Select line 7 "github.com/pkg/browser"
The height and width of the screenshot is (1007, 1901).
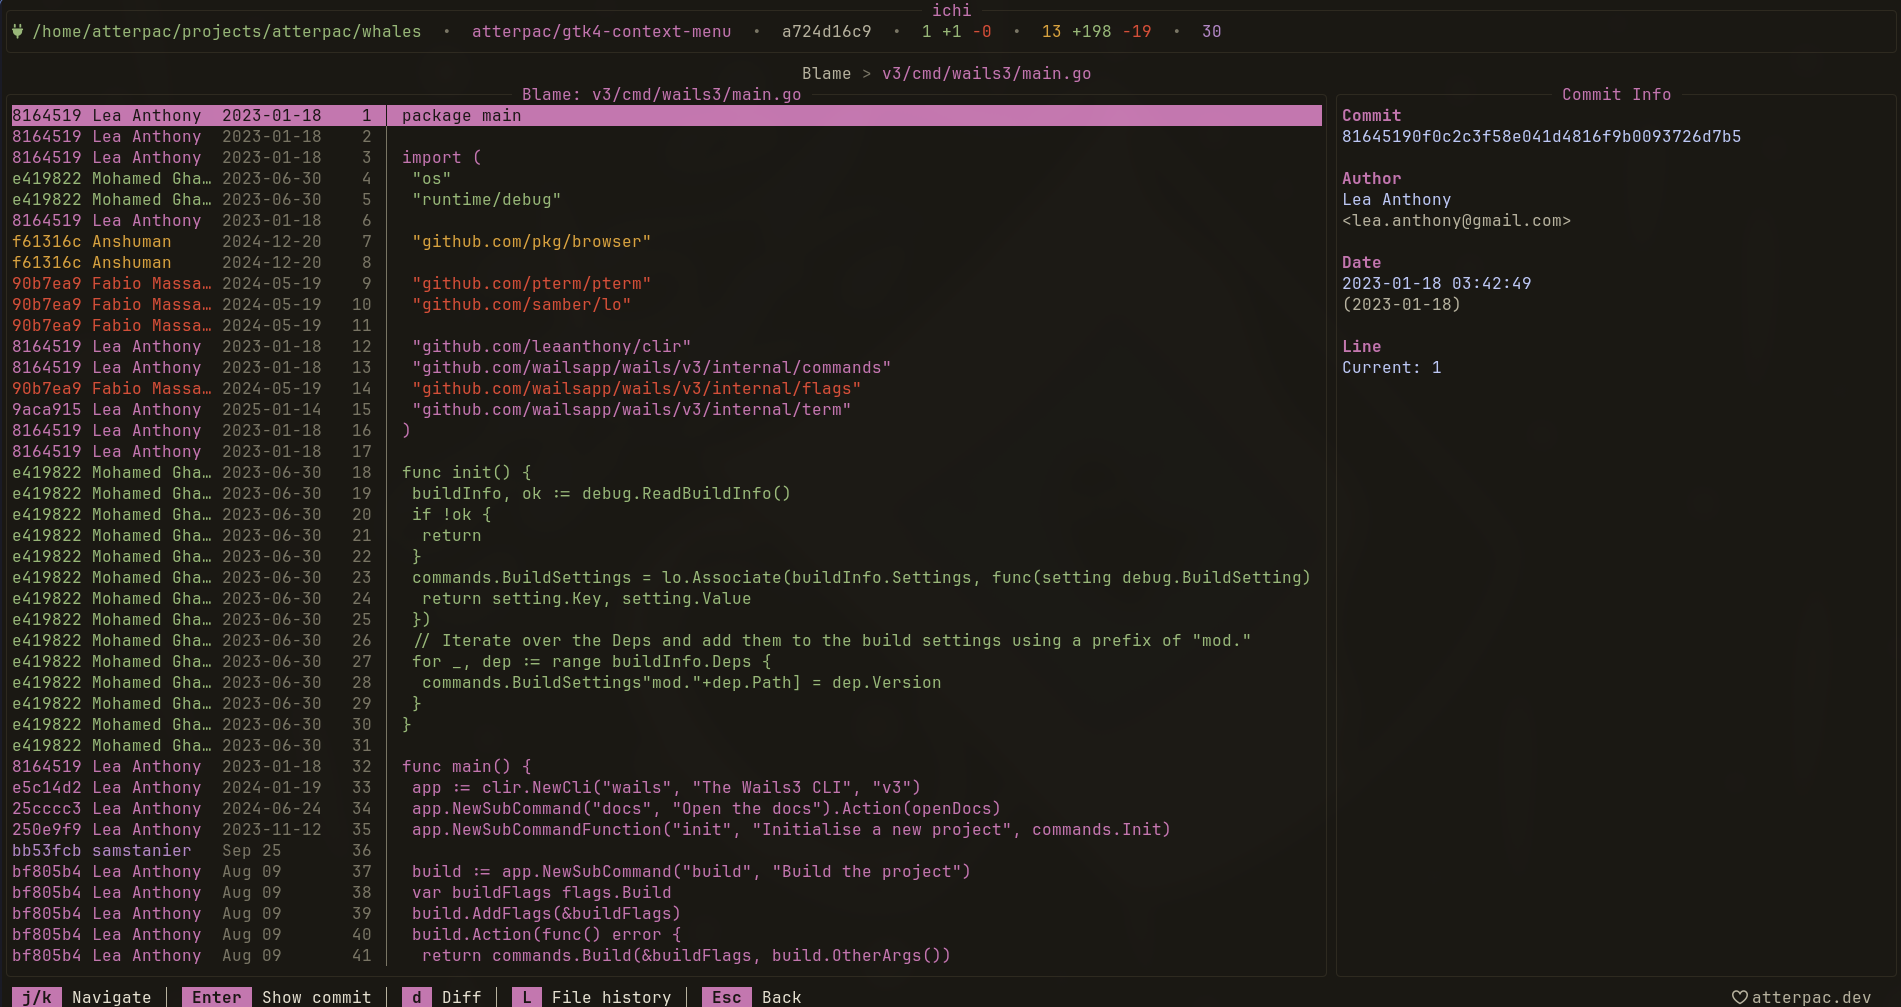(666, 241)
